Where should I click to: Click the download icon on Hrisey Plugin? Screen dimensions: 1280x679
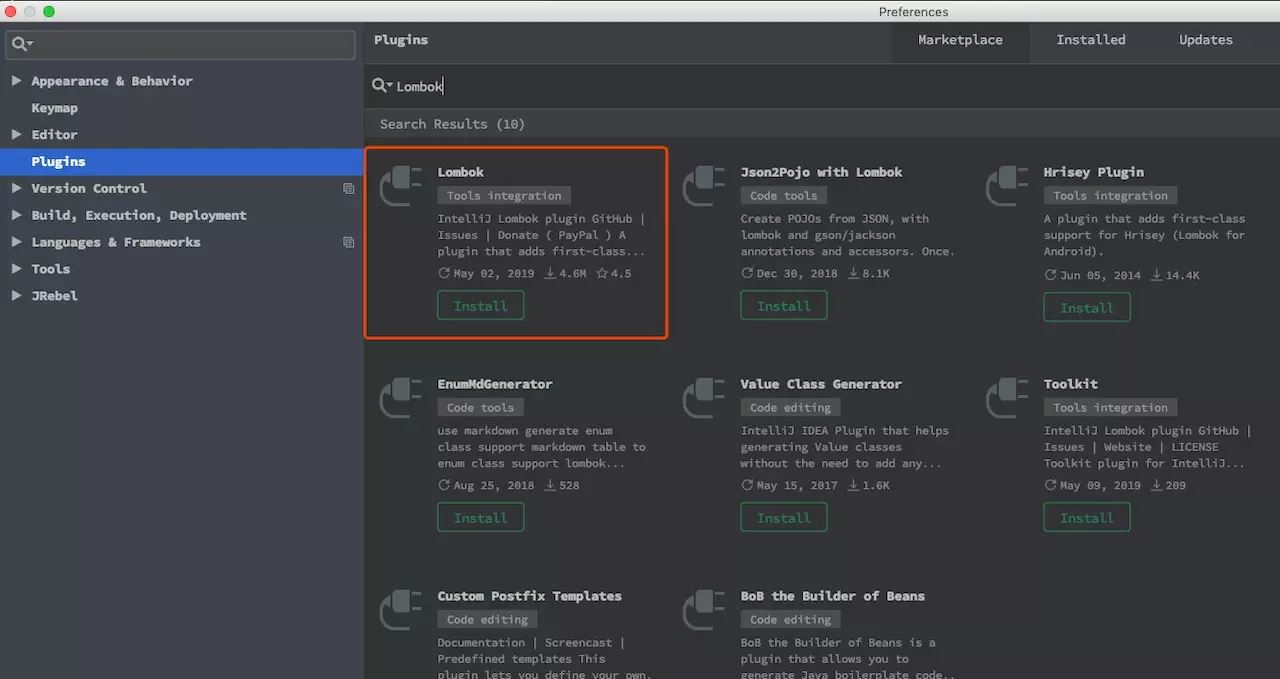point(1156,275)
